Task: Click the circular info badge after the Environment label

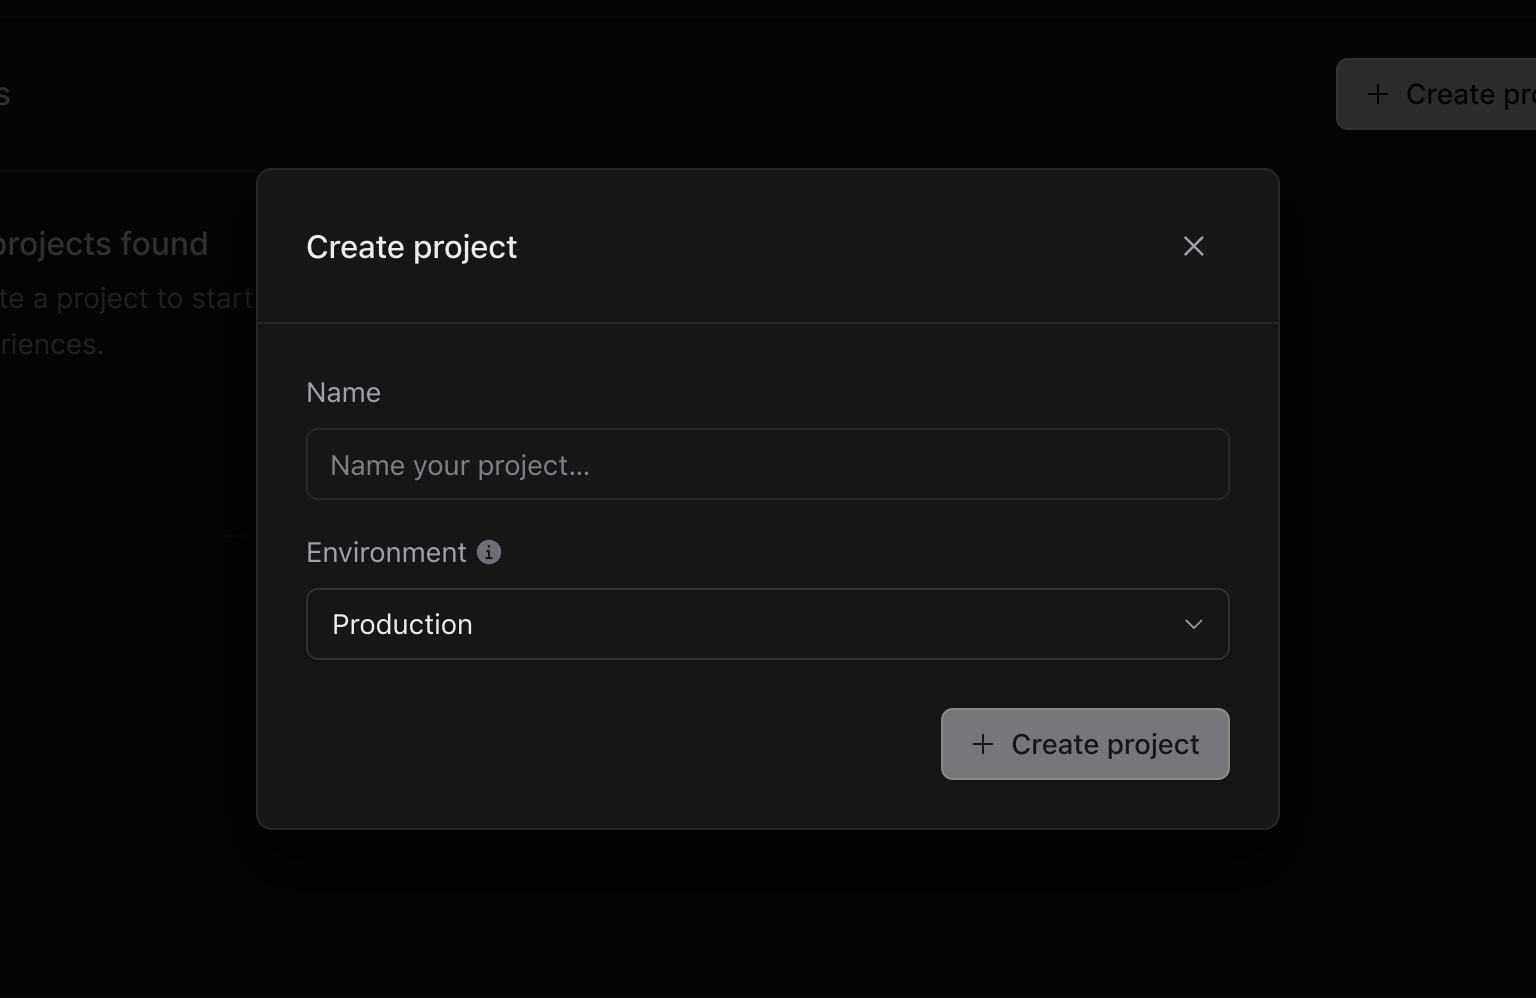Action: coord(488,551)
